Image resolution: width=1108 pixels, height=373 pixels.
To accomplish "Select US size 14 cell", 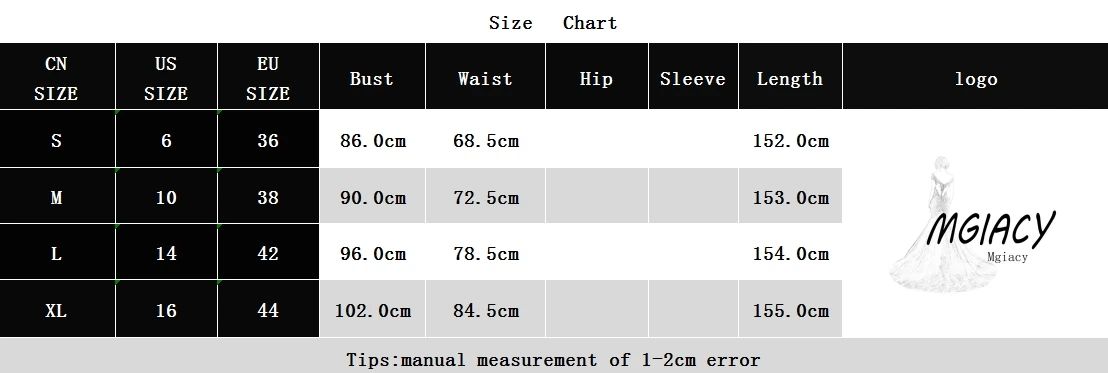I will (x=166, y=252).
